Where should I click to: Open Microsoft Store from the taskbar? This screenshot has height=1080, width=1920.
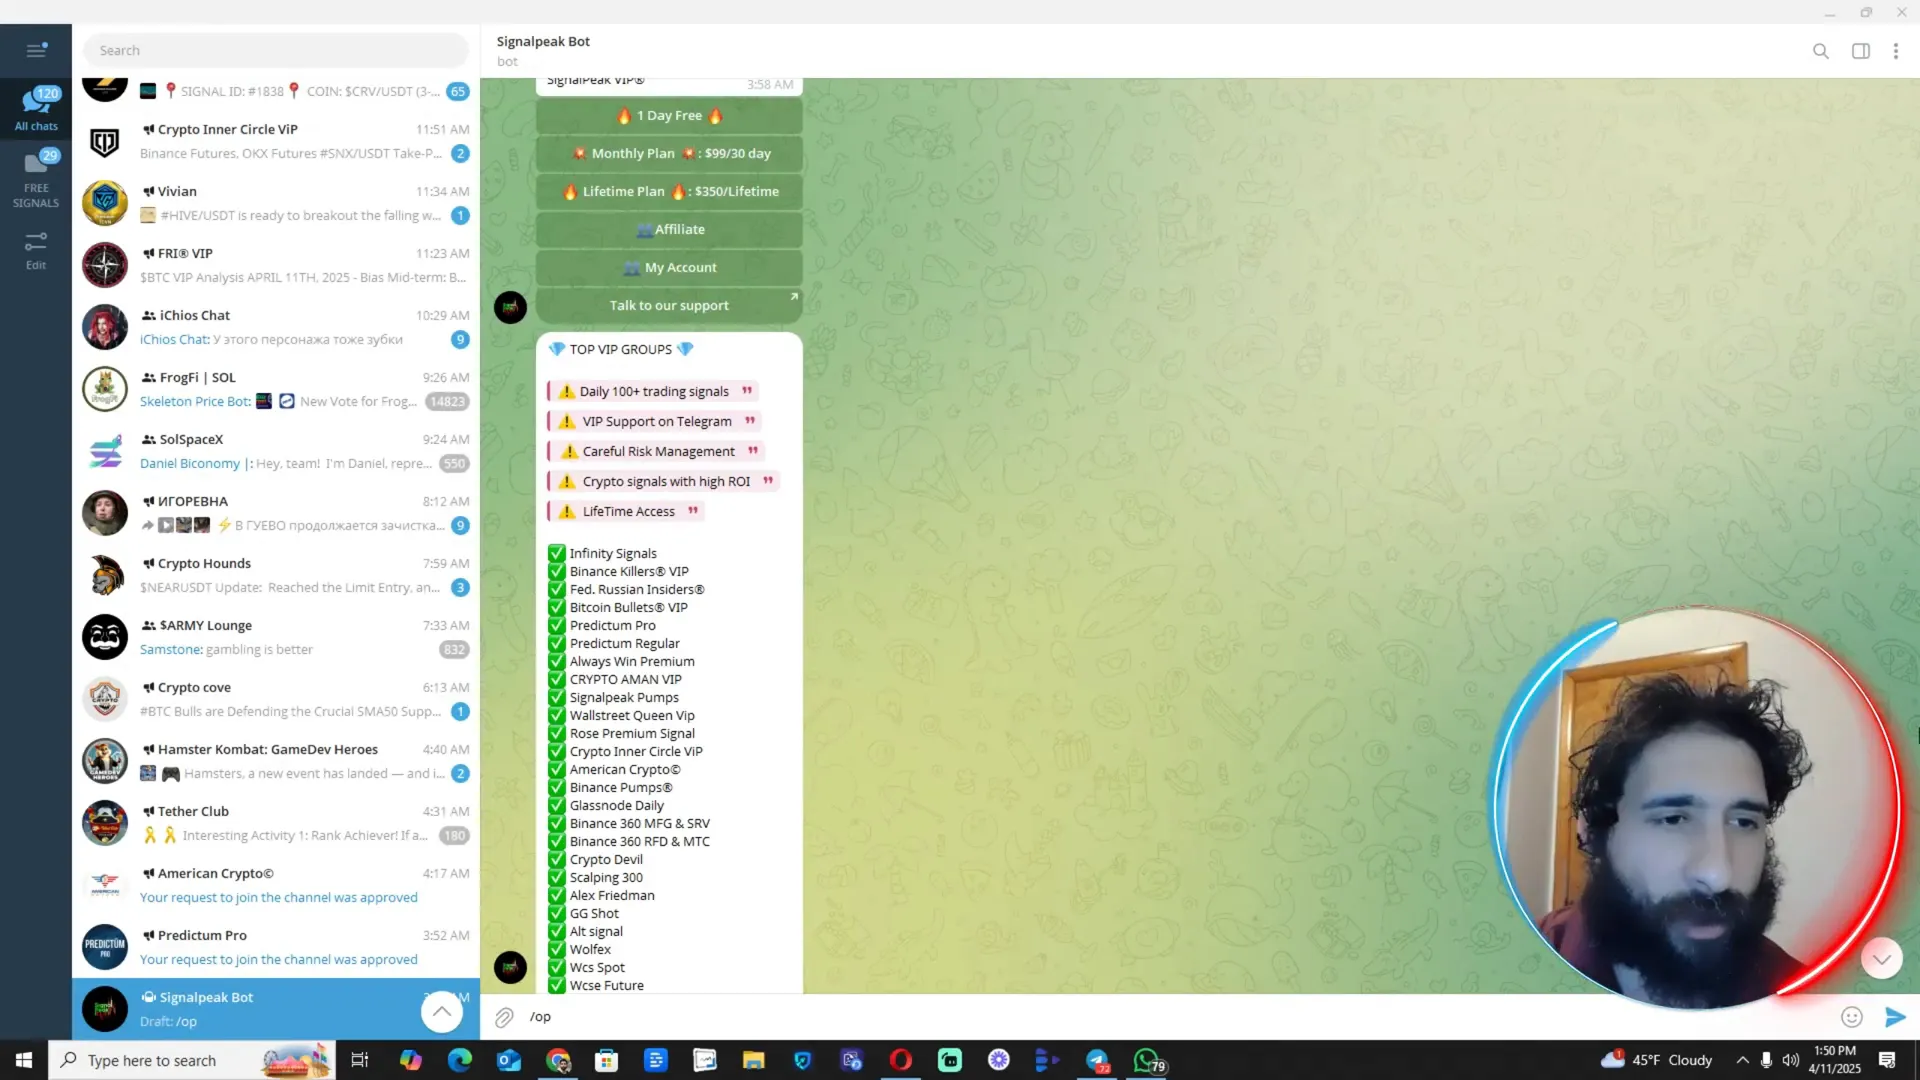pyautogui.click(x=606, y=1060)
